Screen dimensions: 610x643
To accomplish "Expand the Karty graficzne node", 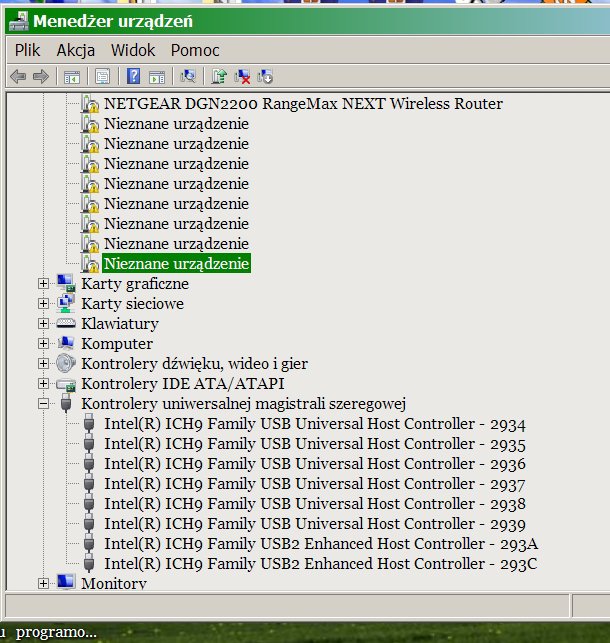I will pyautogui.click(x=43, y=283).
